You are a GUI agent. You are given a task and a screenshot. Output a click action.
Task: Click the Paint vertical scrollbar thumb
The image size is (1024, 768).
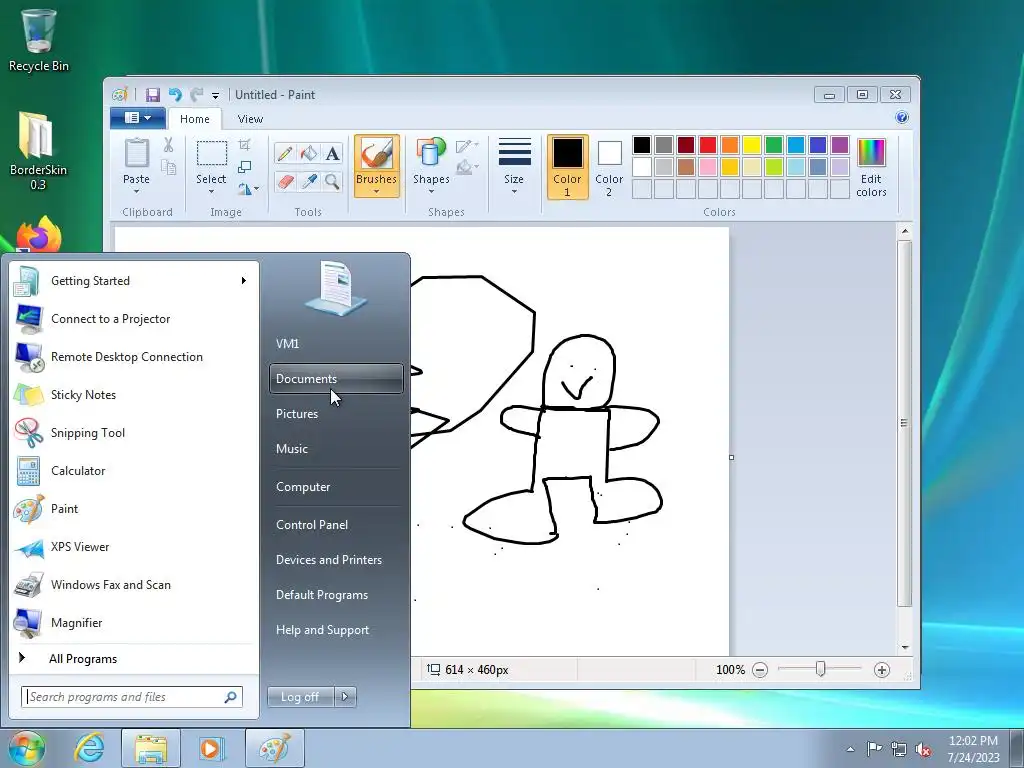(904, 423)
